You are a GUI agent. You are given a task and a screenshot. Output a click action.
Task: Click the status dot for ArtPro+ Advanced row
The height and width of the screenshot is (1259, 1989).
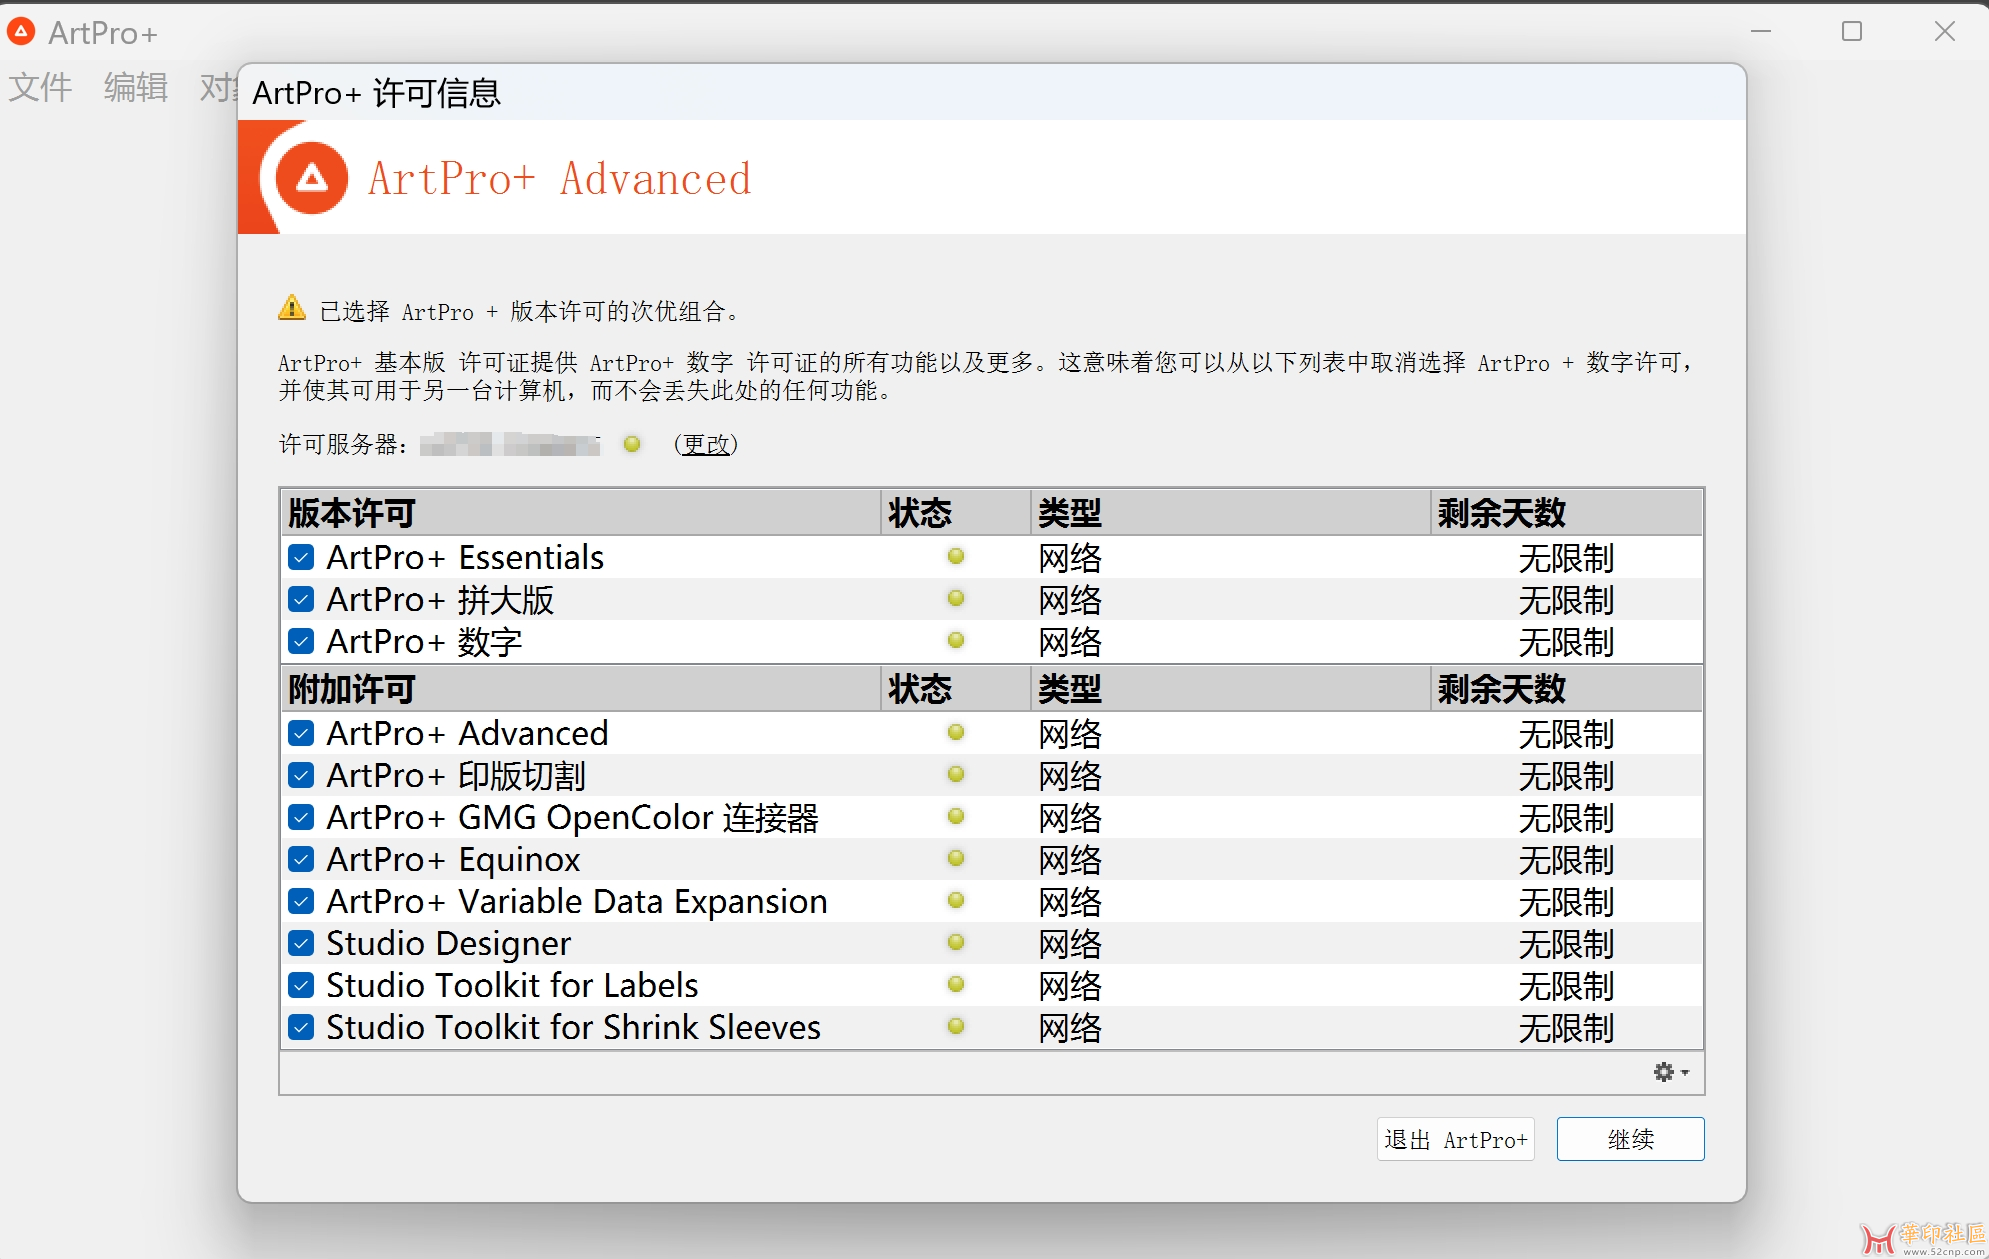pos(956,732)
